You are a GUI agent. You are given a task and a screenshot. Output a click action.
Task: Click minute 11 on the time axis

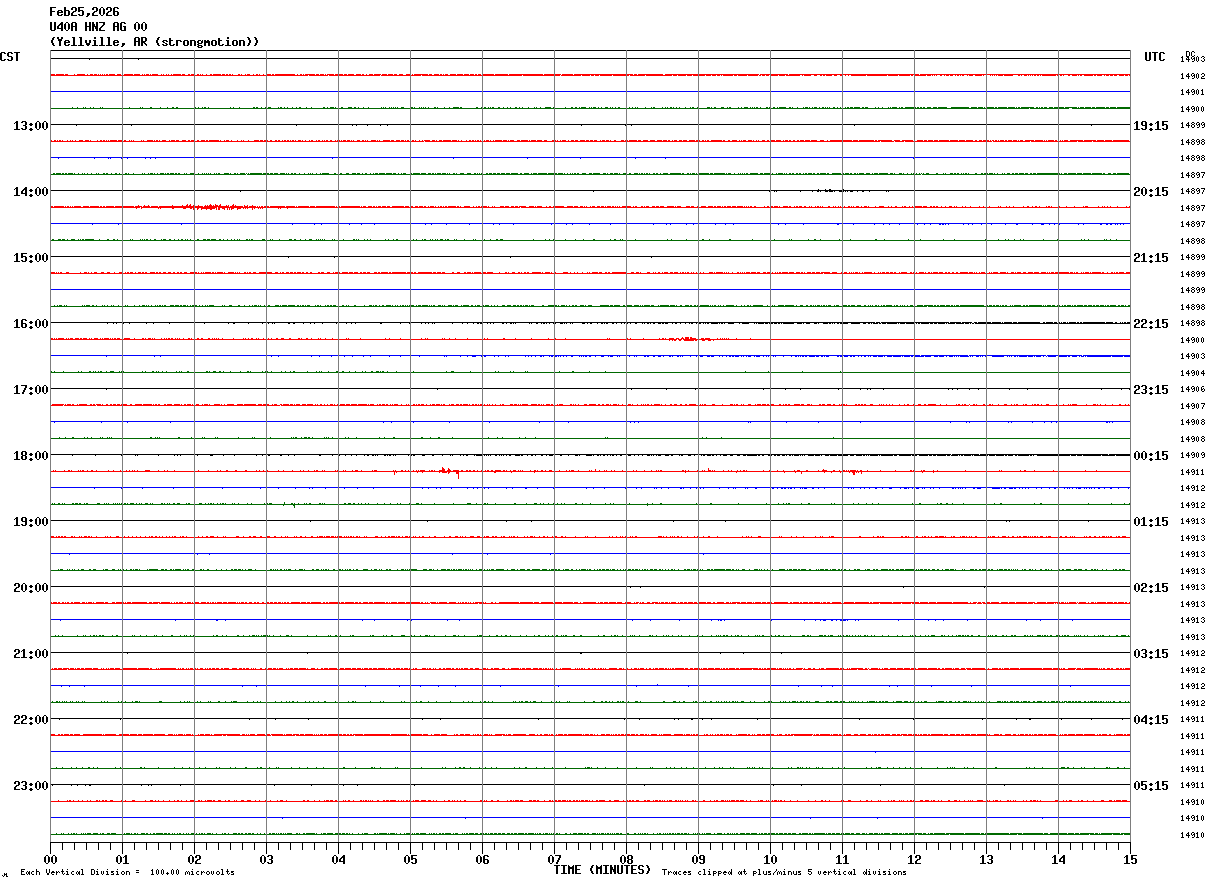point(843,859)
